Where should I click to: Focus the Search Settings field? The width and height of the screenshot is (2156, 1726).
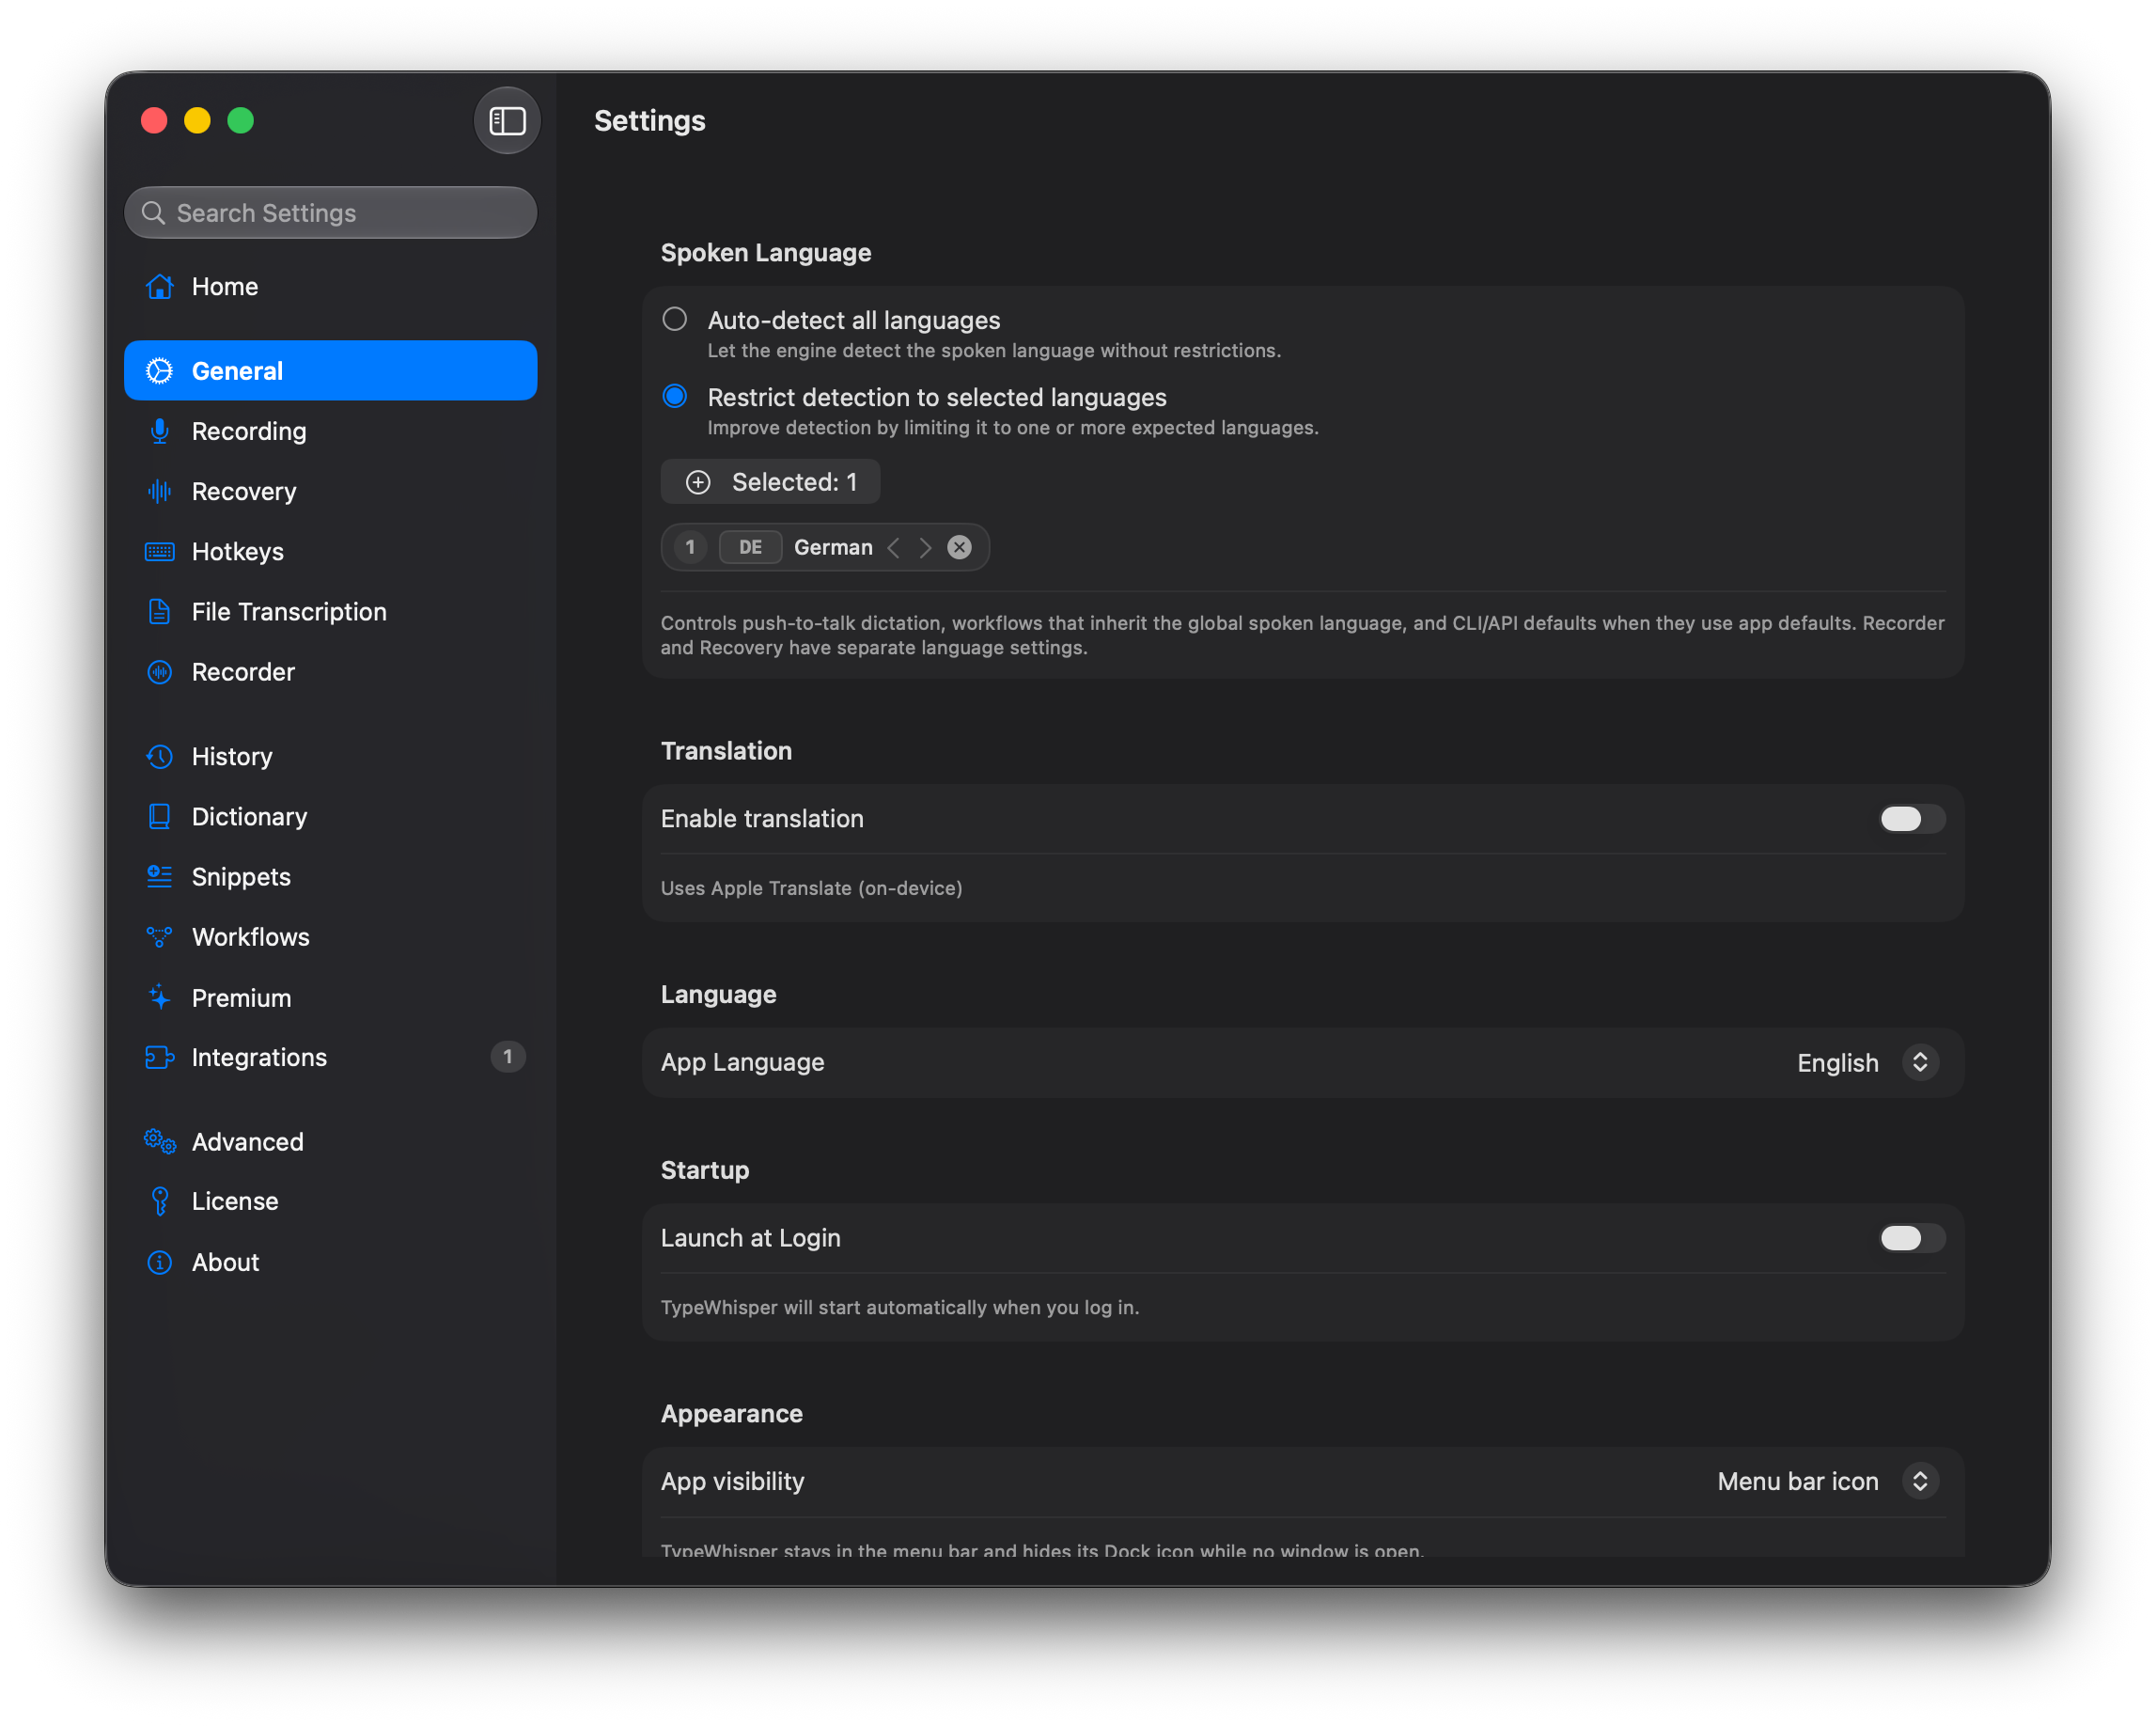click(x=330, y=213)
